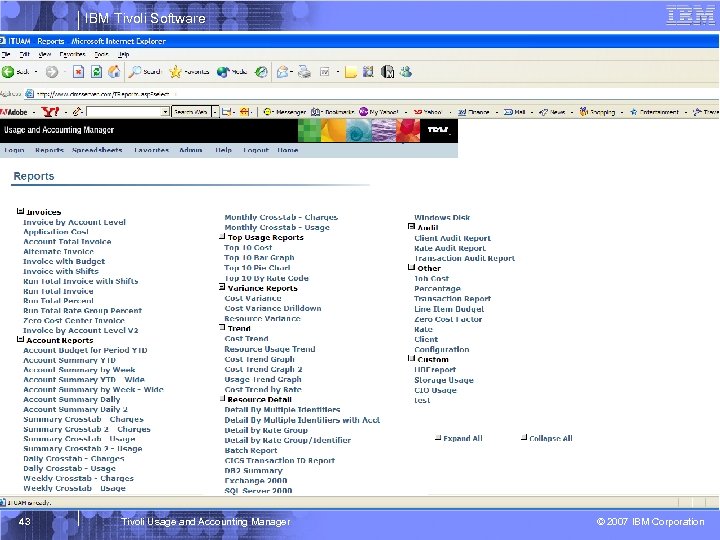The width and height of the screenshot is (720, 540).
Task: Click the Adobe toolbar button
Action: point(14,112)
